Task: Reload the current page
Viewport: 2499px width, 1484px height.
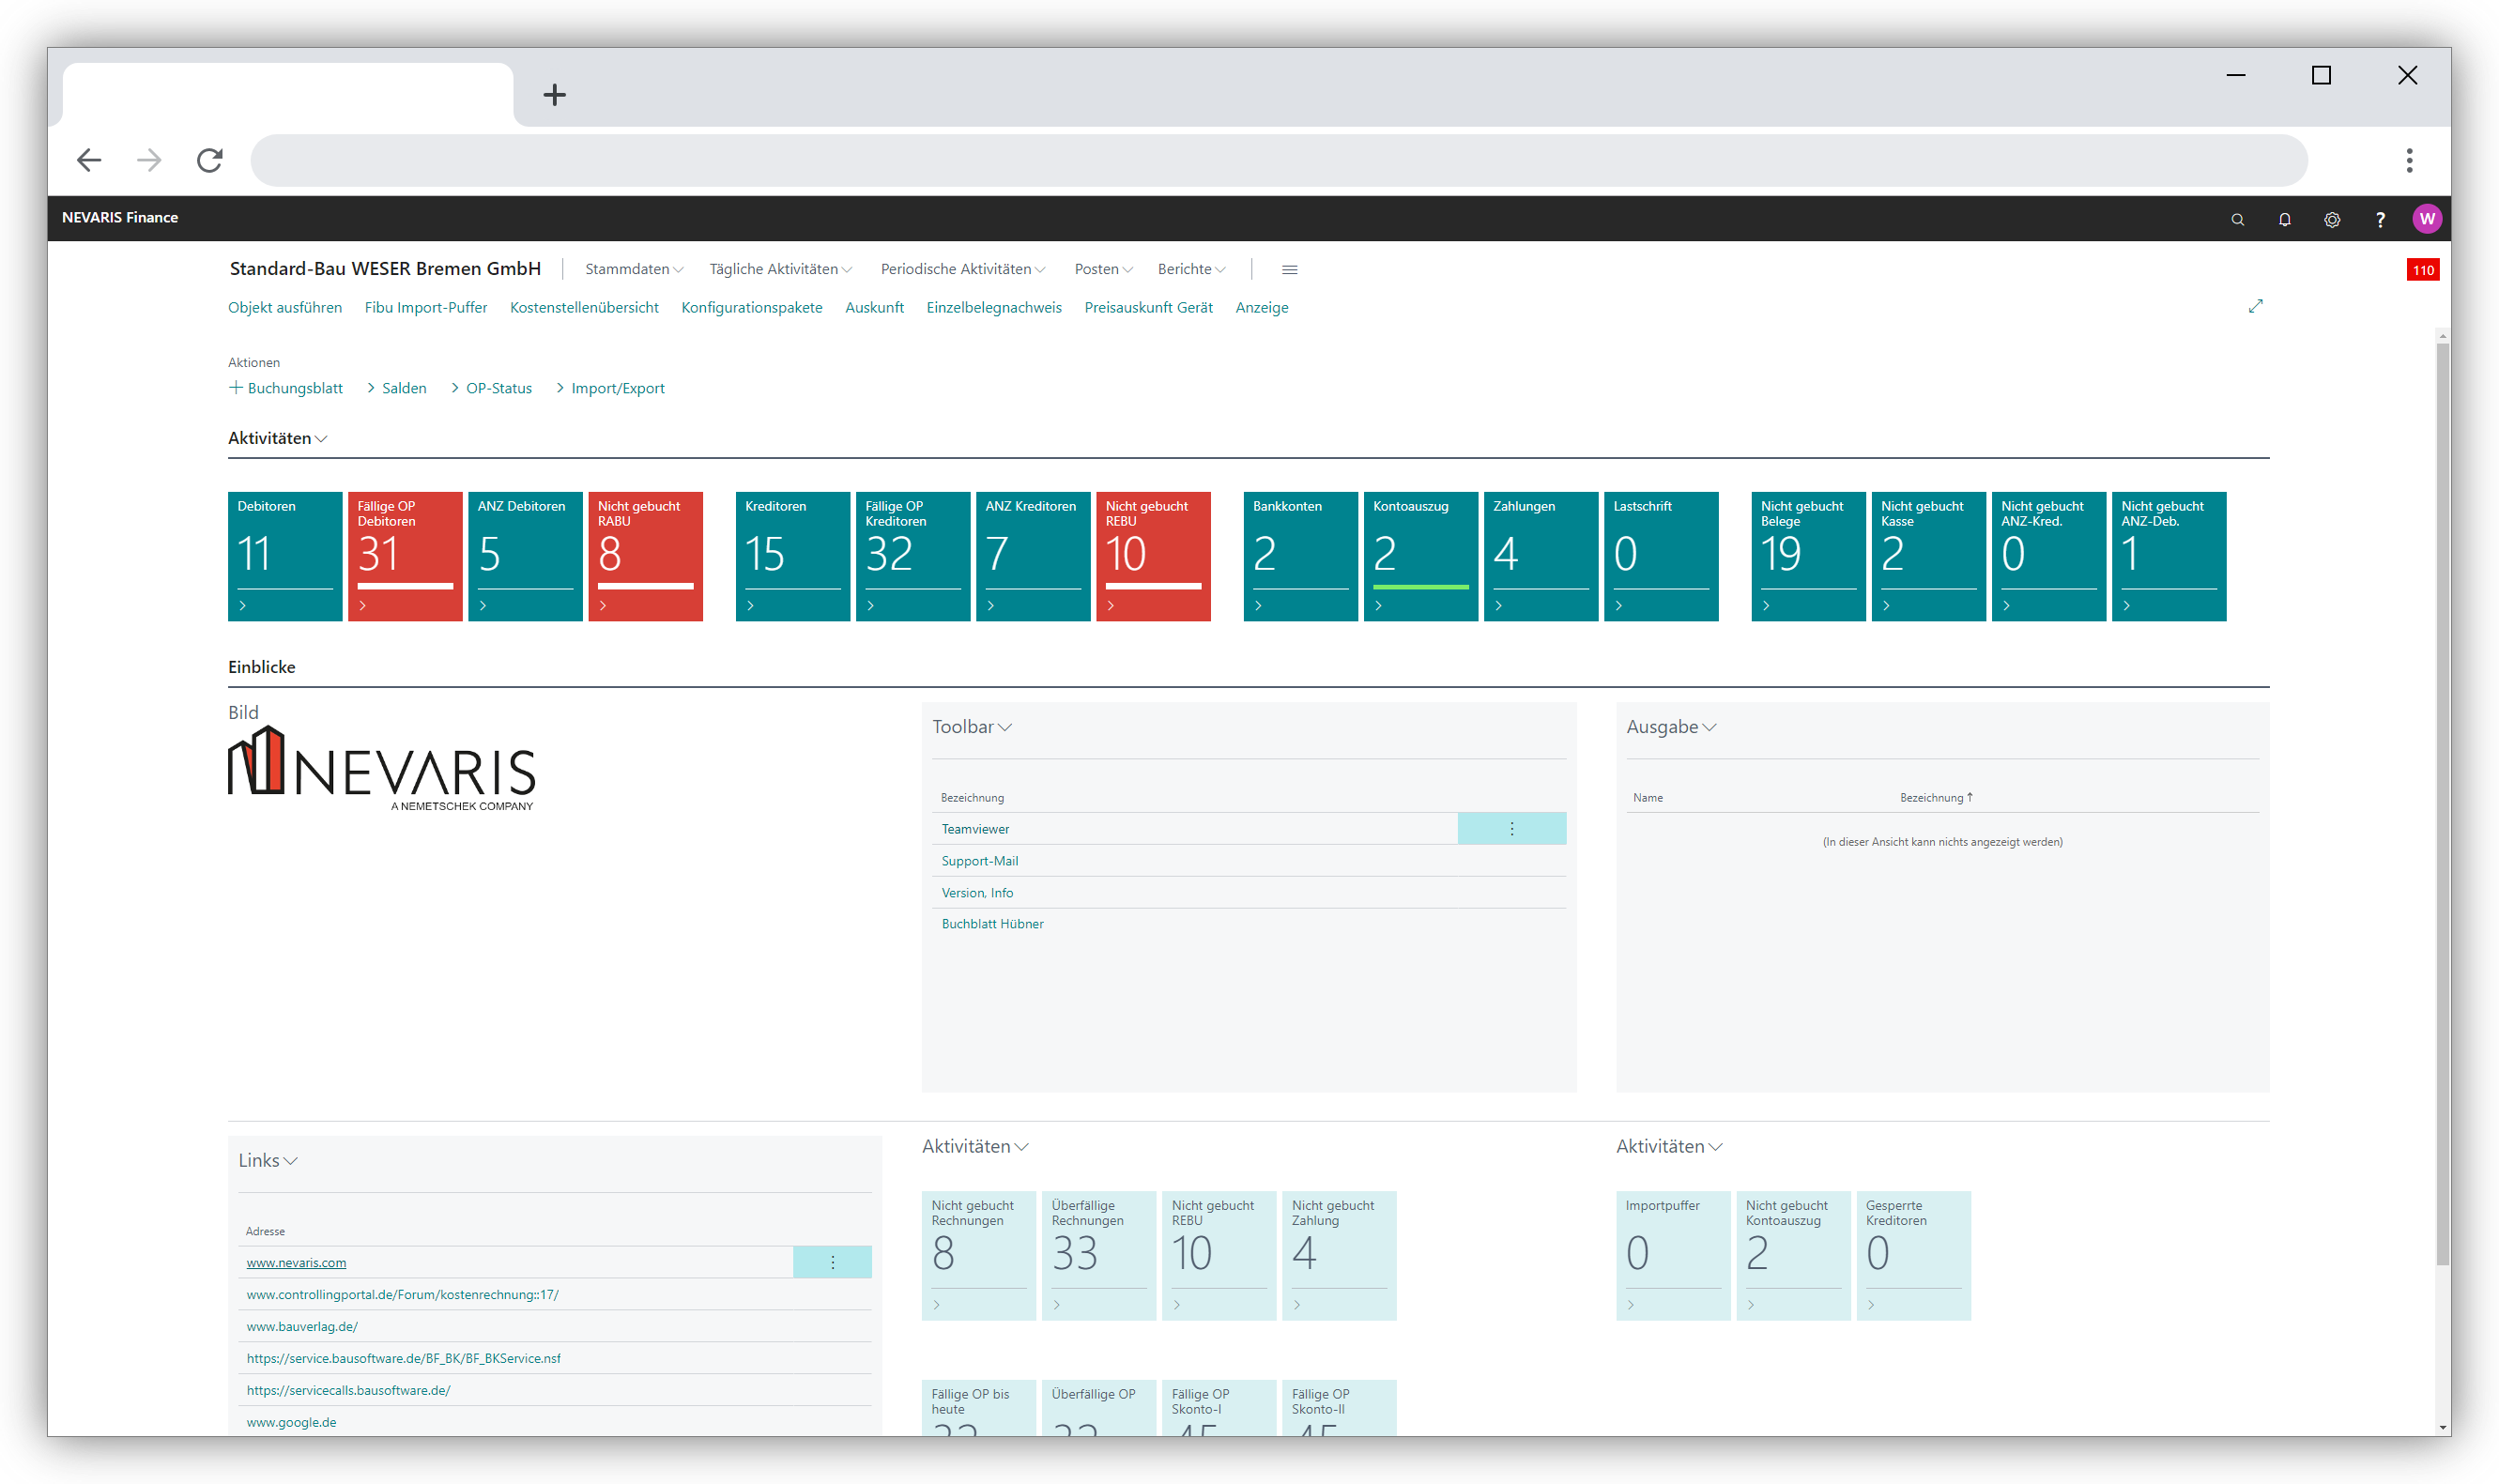Action: (x=209, y=160)
